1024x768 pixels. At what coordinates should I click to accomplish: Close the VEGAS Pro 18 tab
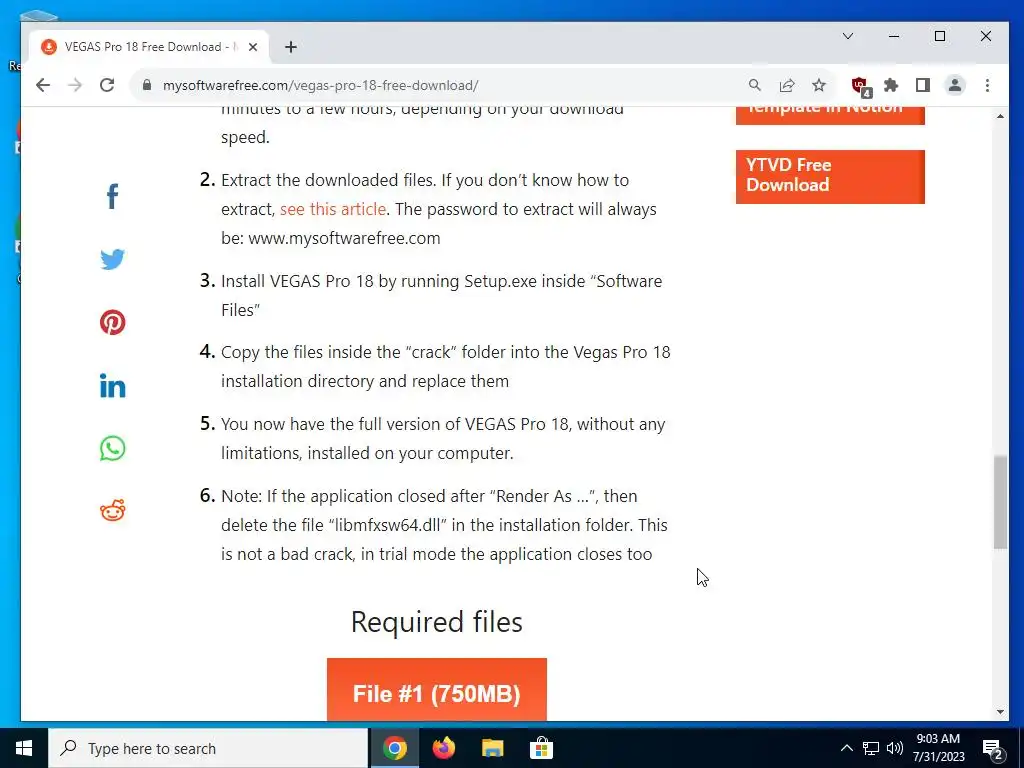pyautogui.click(x=253, y=47)
